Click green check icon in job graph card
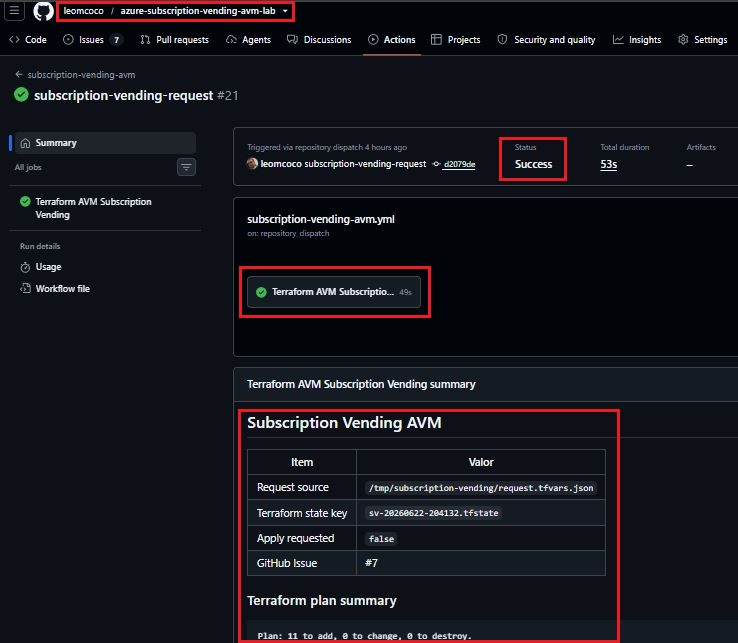Screen dimensions: 738x643 tap(261, 292)
